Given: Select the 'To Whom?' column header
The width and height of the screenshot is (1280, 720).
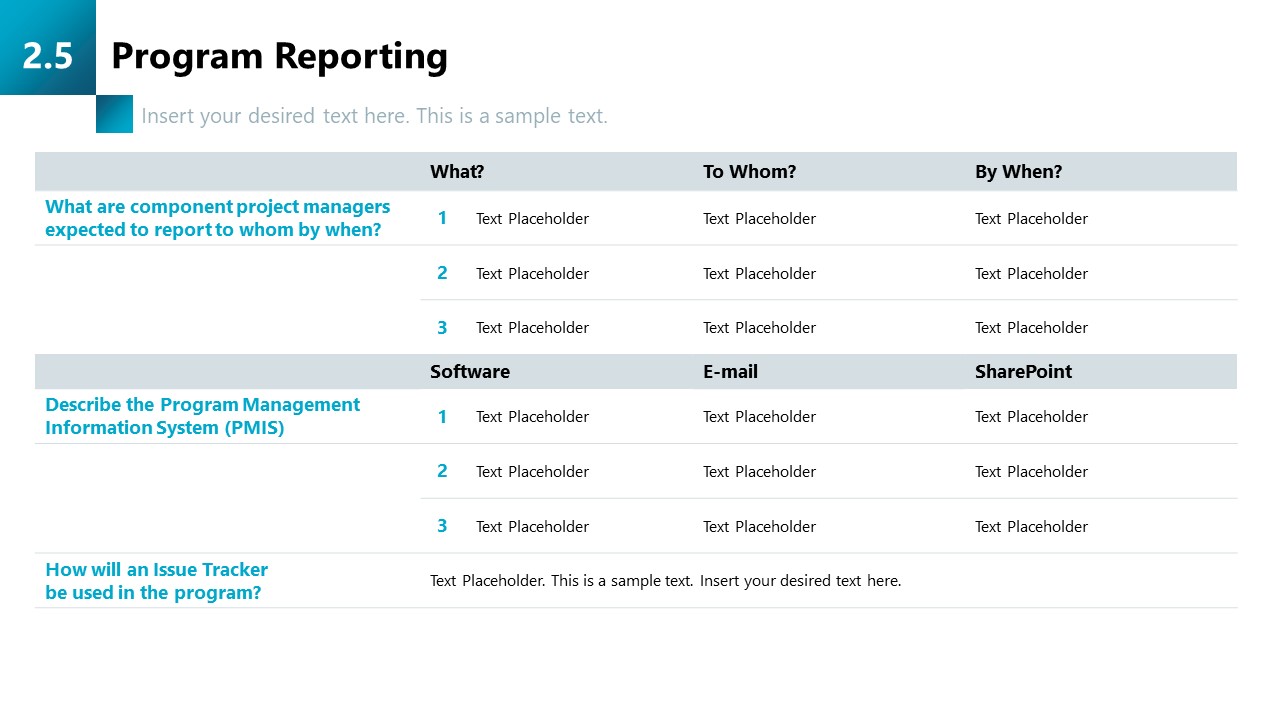Looking at the screenshot, I should pos(749,172).
